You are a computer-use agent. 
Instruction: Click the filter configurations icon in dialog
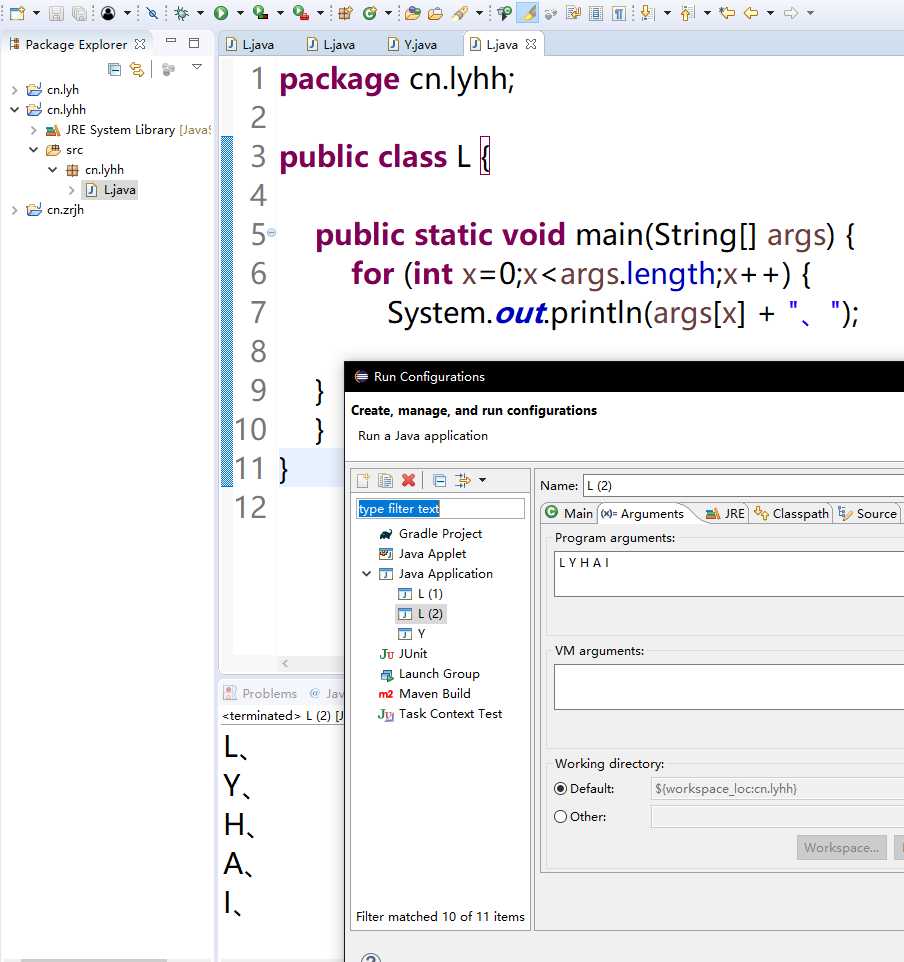pyautogui.click(x=463, y=480)
